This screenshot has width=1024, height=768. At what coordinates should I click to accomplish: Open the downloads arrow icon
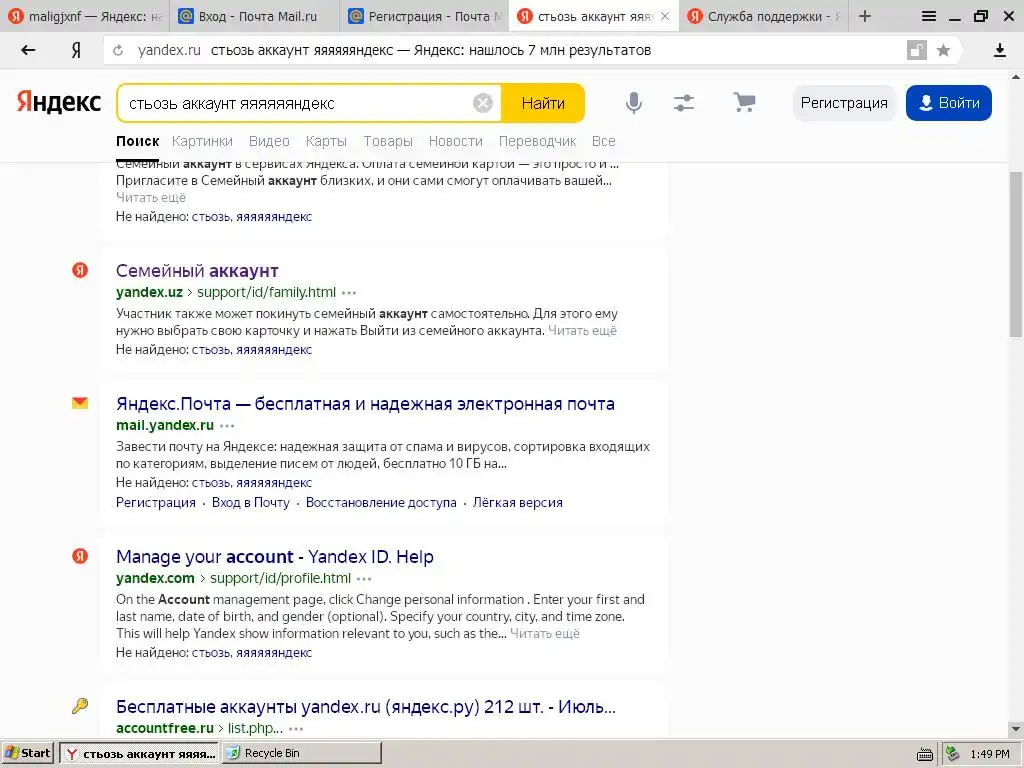point(999,50)
